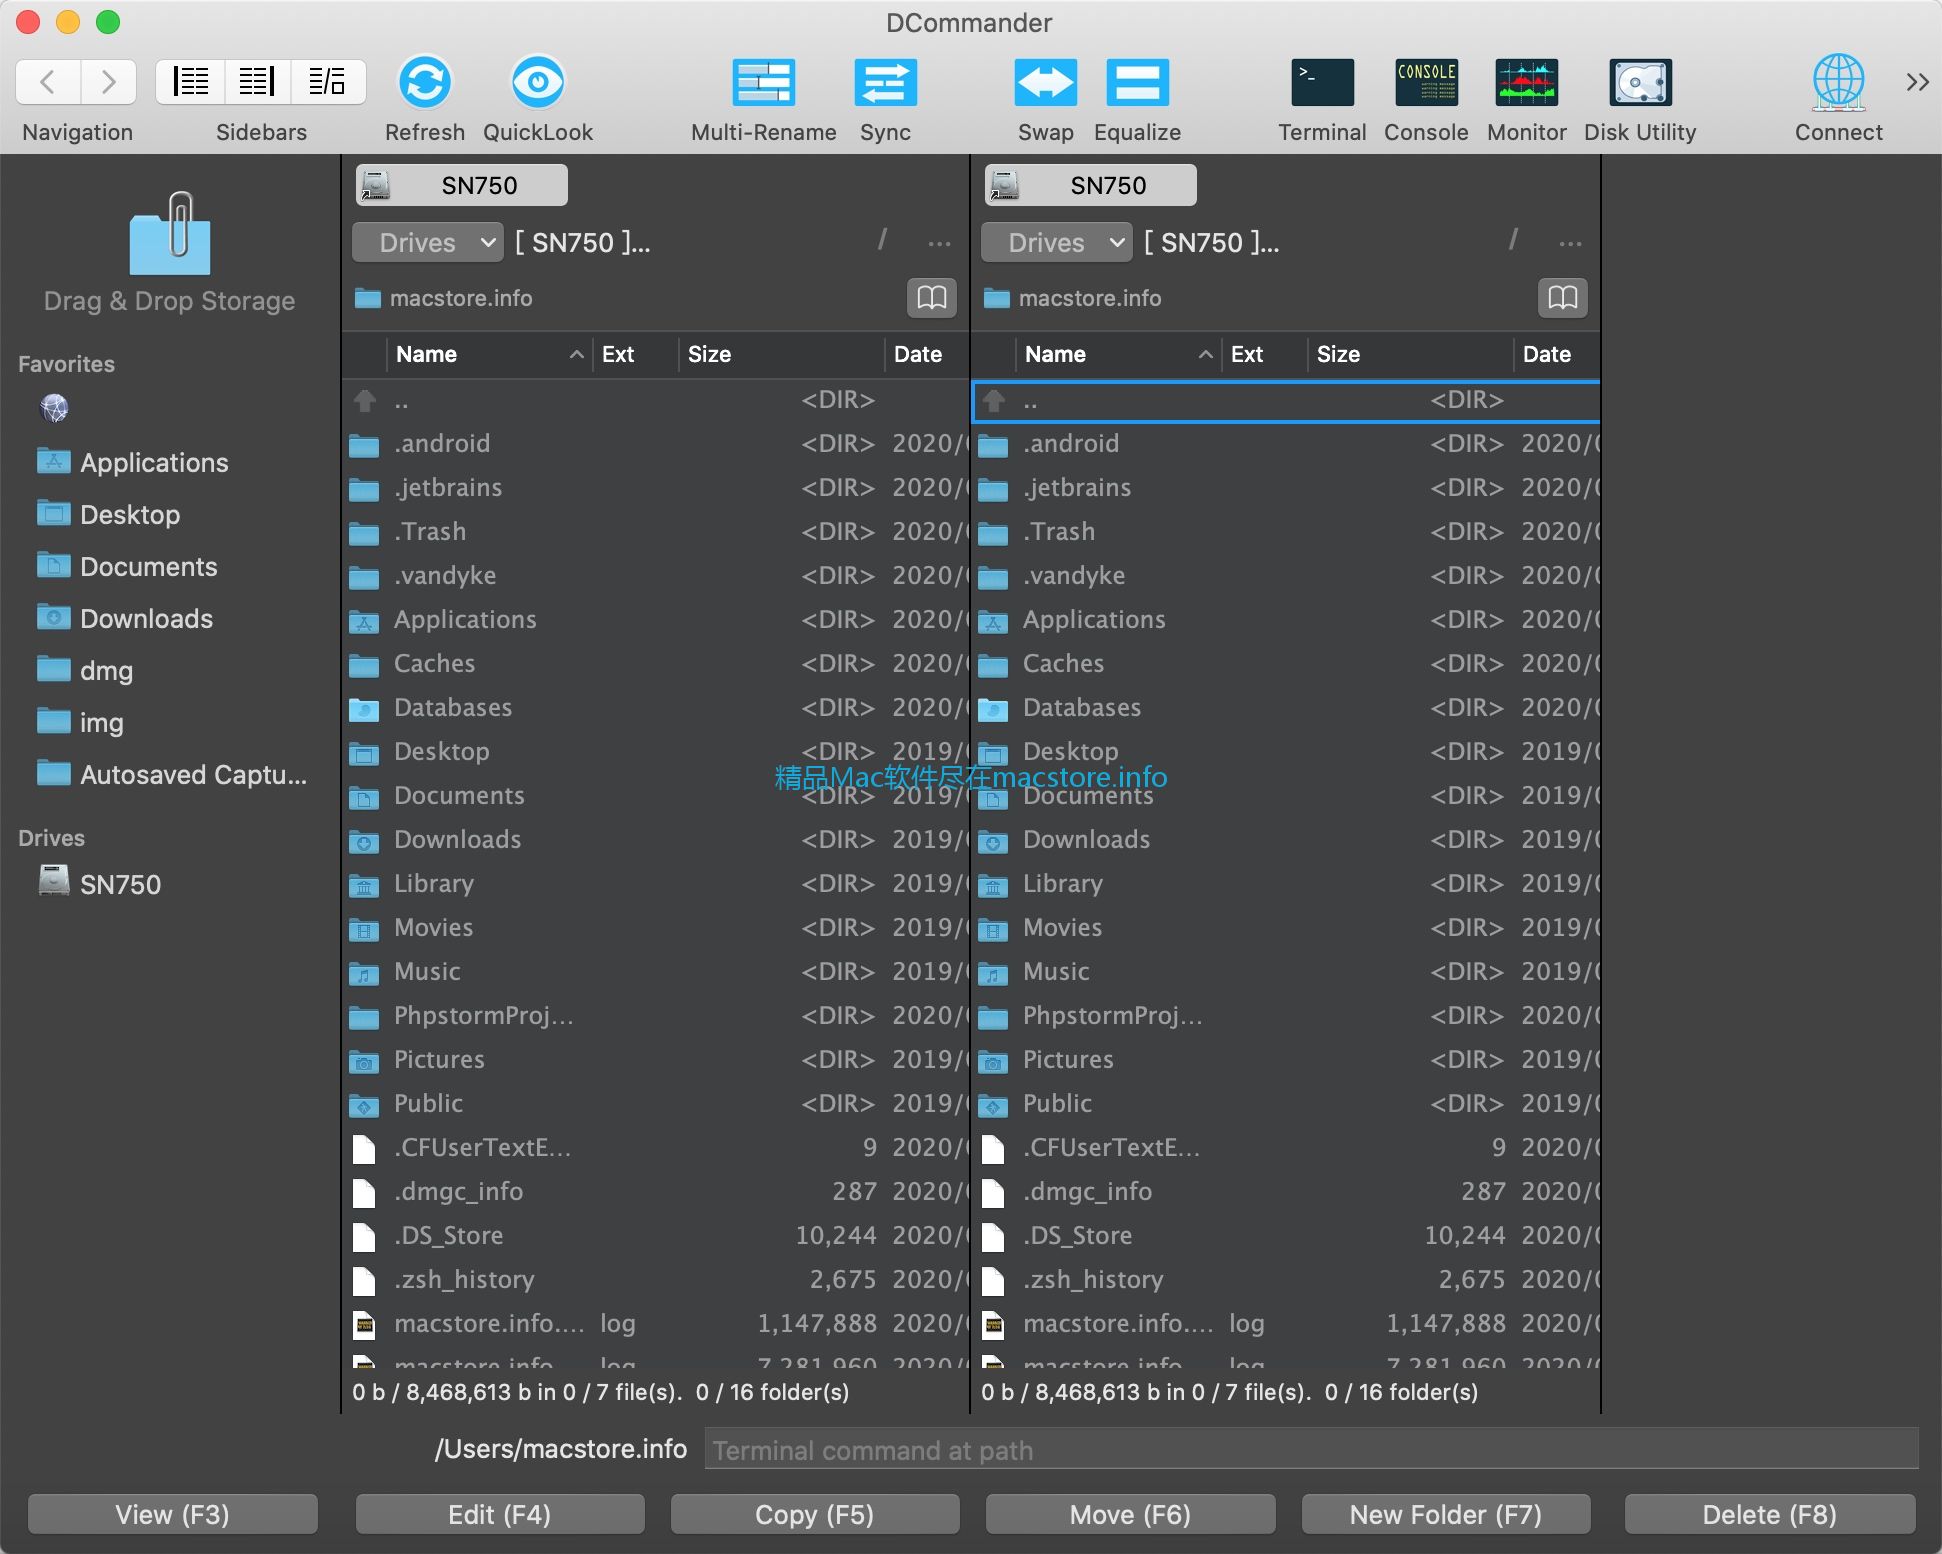
Task: Select .zsh_history file in left panel
Action: click(x=656, y=1279)
